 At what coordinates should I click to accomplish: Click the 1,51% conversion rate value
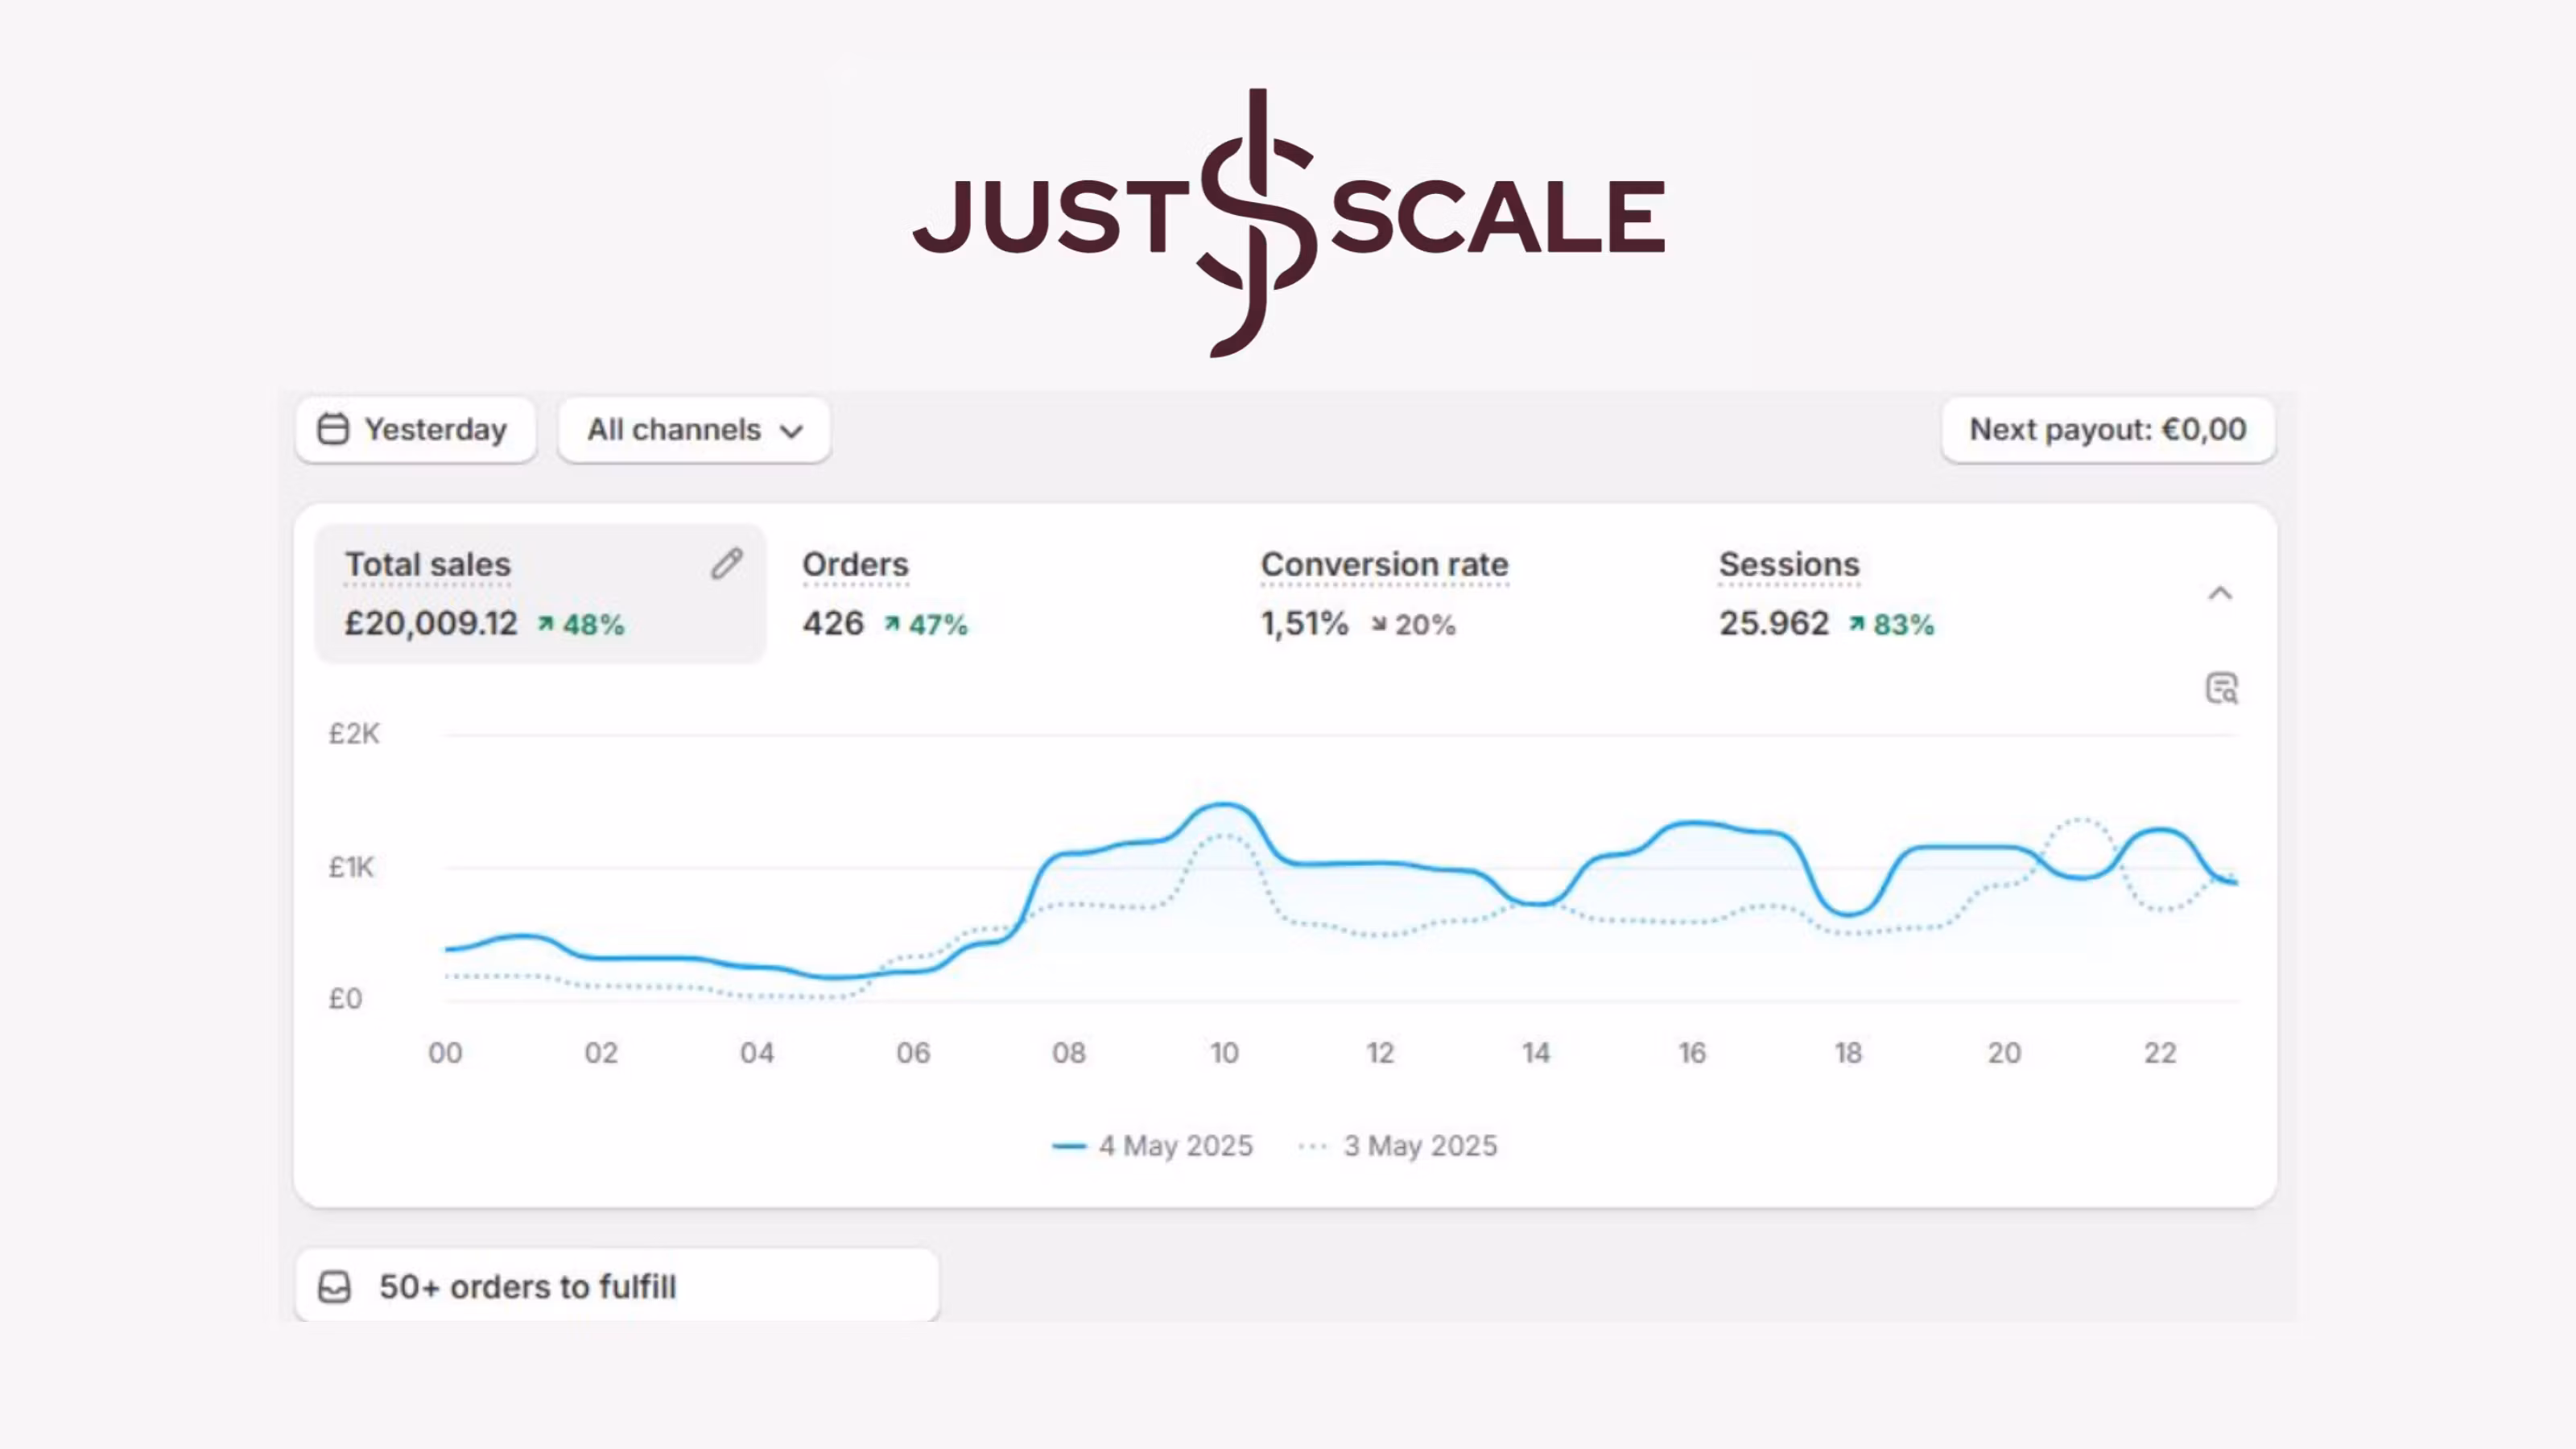coord(1304,623)
